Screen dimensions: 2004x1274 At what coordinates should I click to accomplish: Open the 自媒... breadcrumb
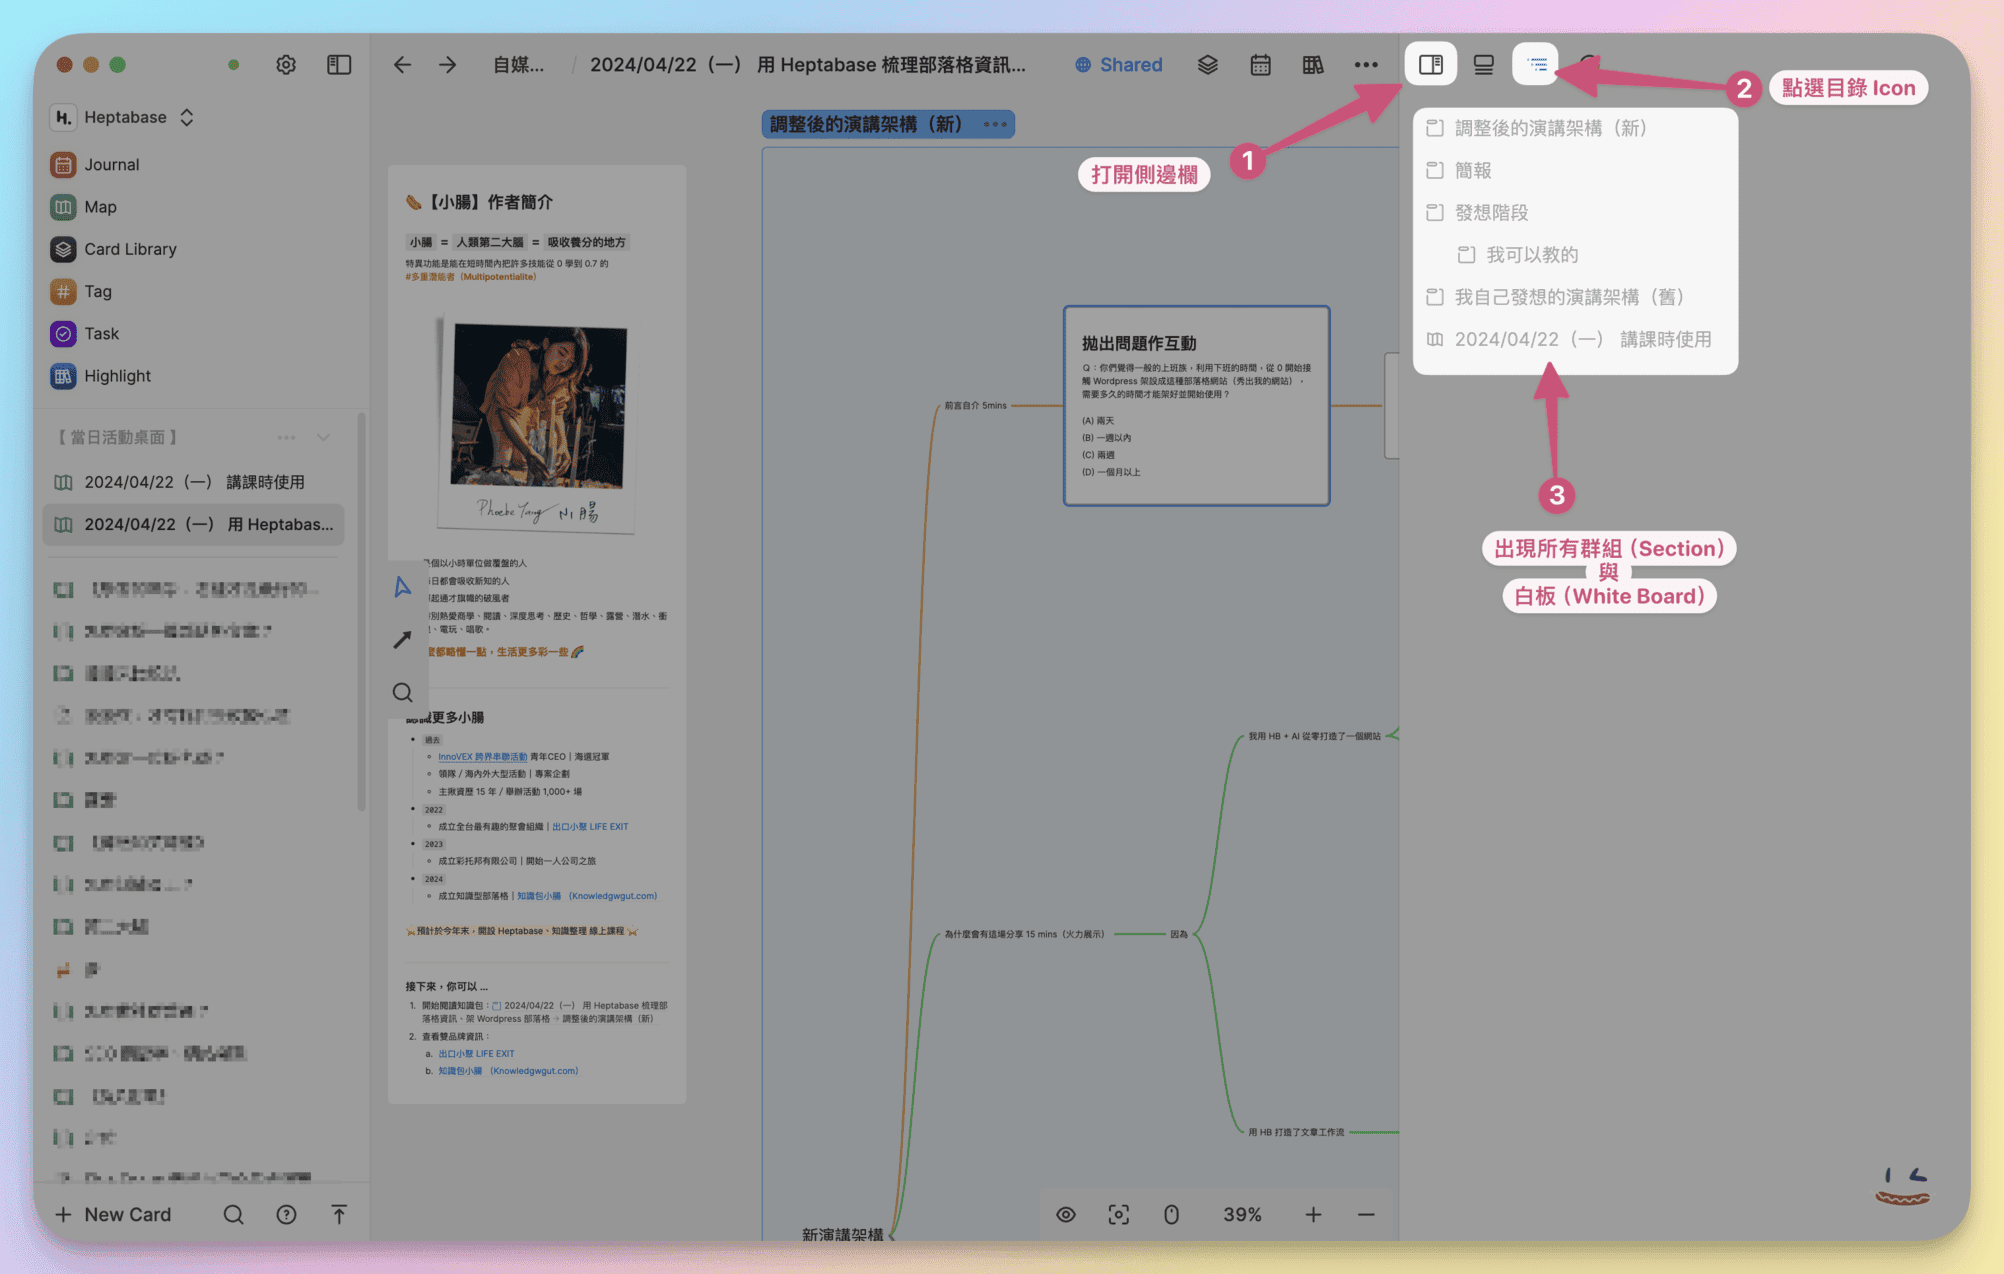coord(518,65)
